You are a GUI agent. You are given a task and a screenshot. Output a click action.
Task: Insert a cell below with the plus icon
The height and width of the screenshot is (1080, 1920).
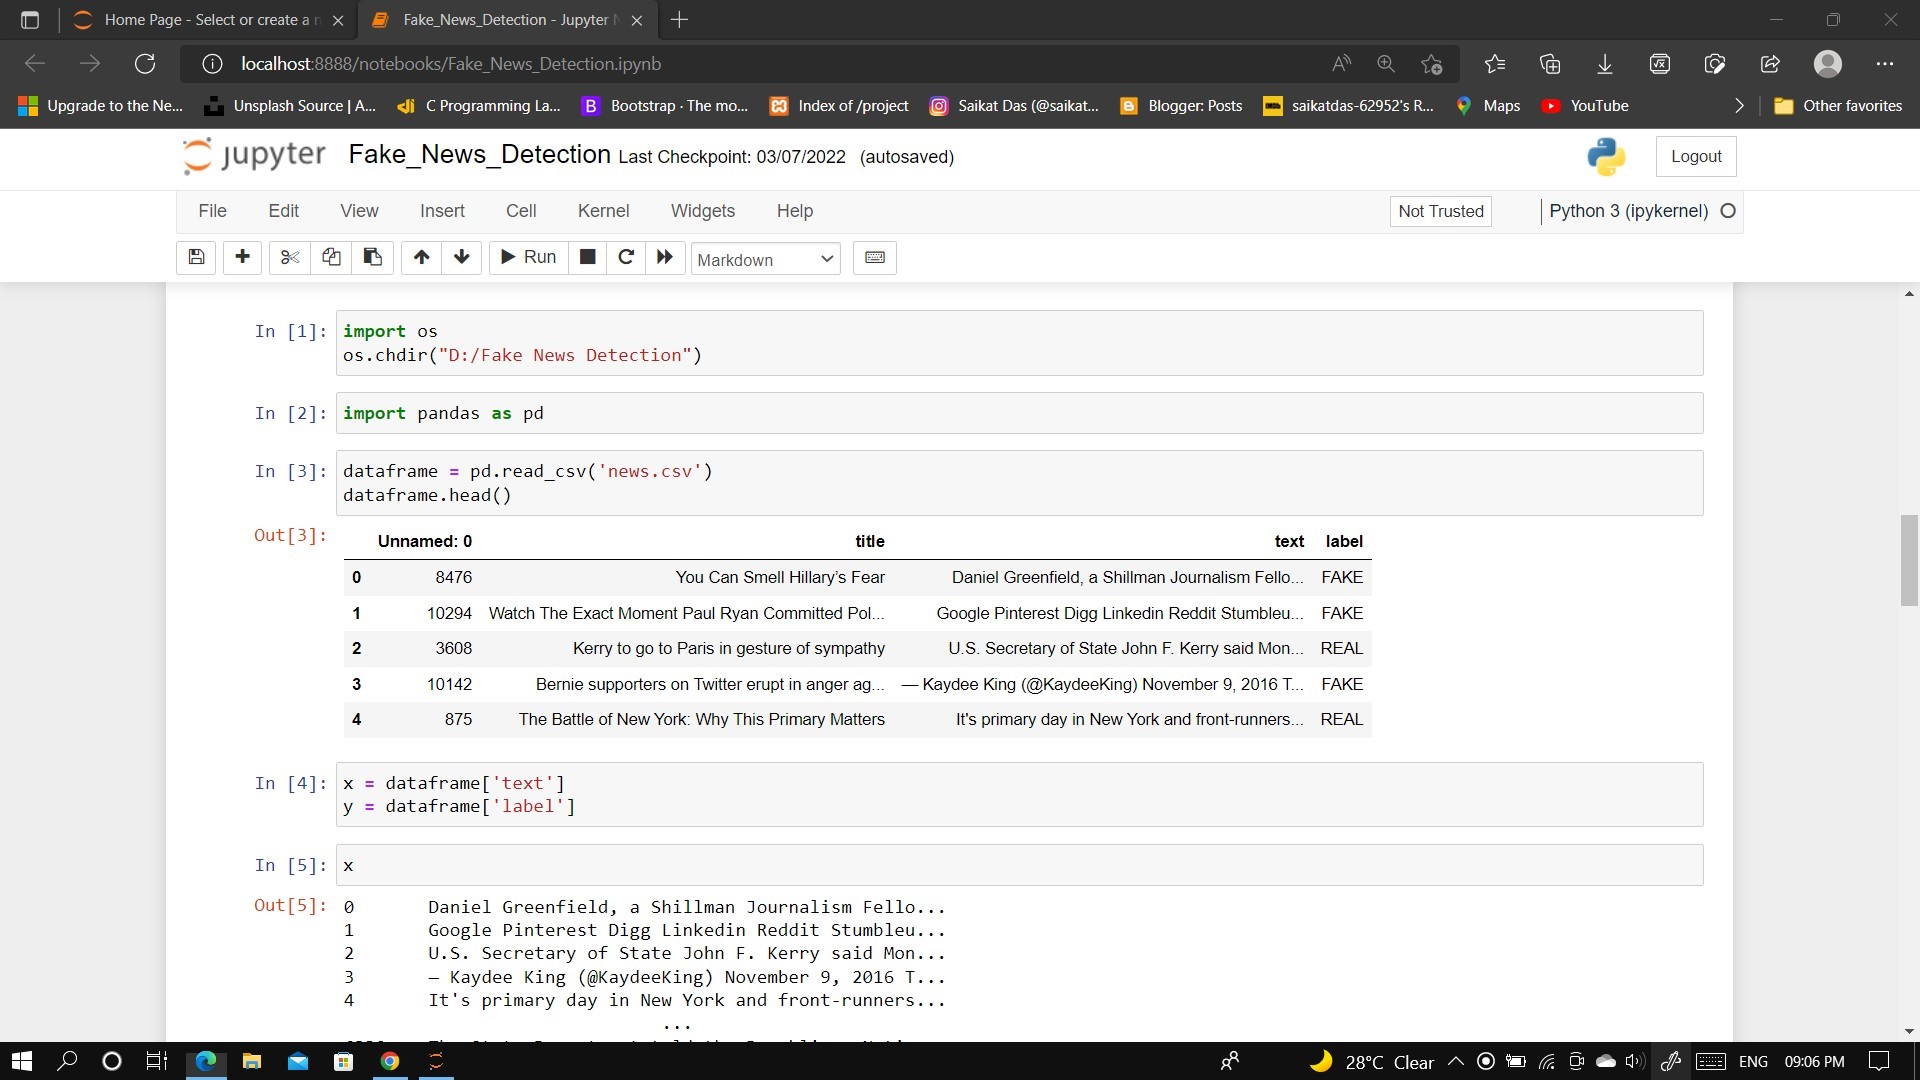242,258
